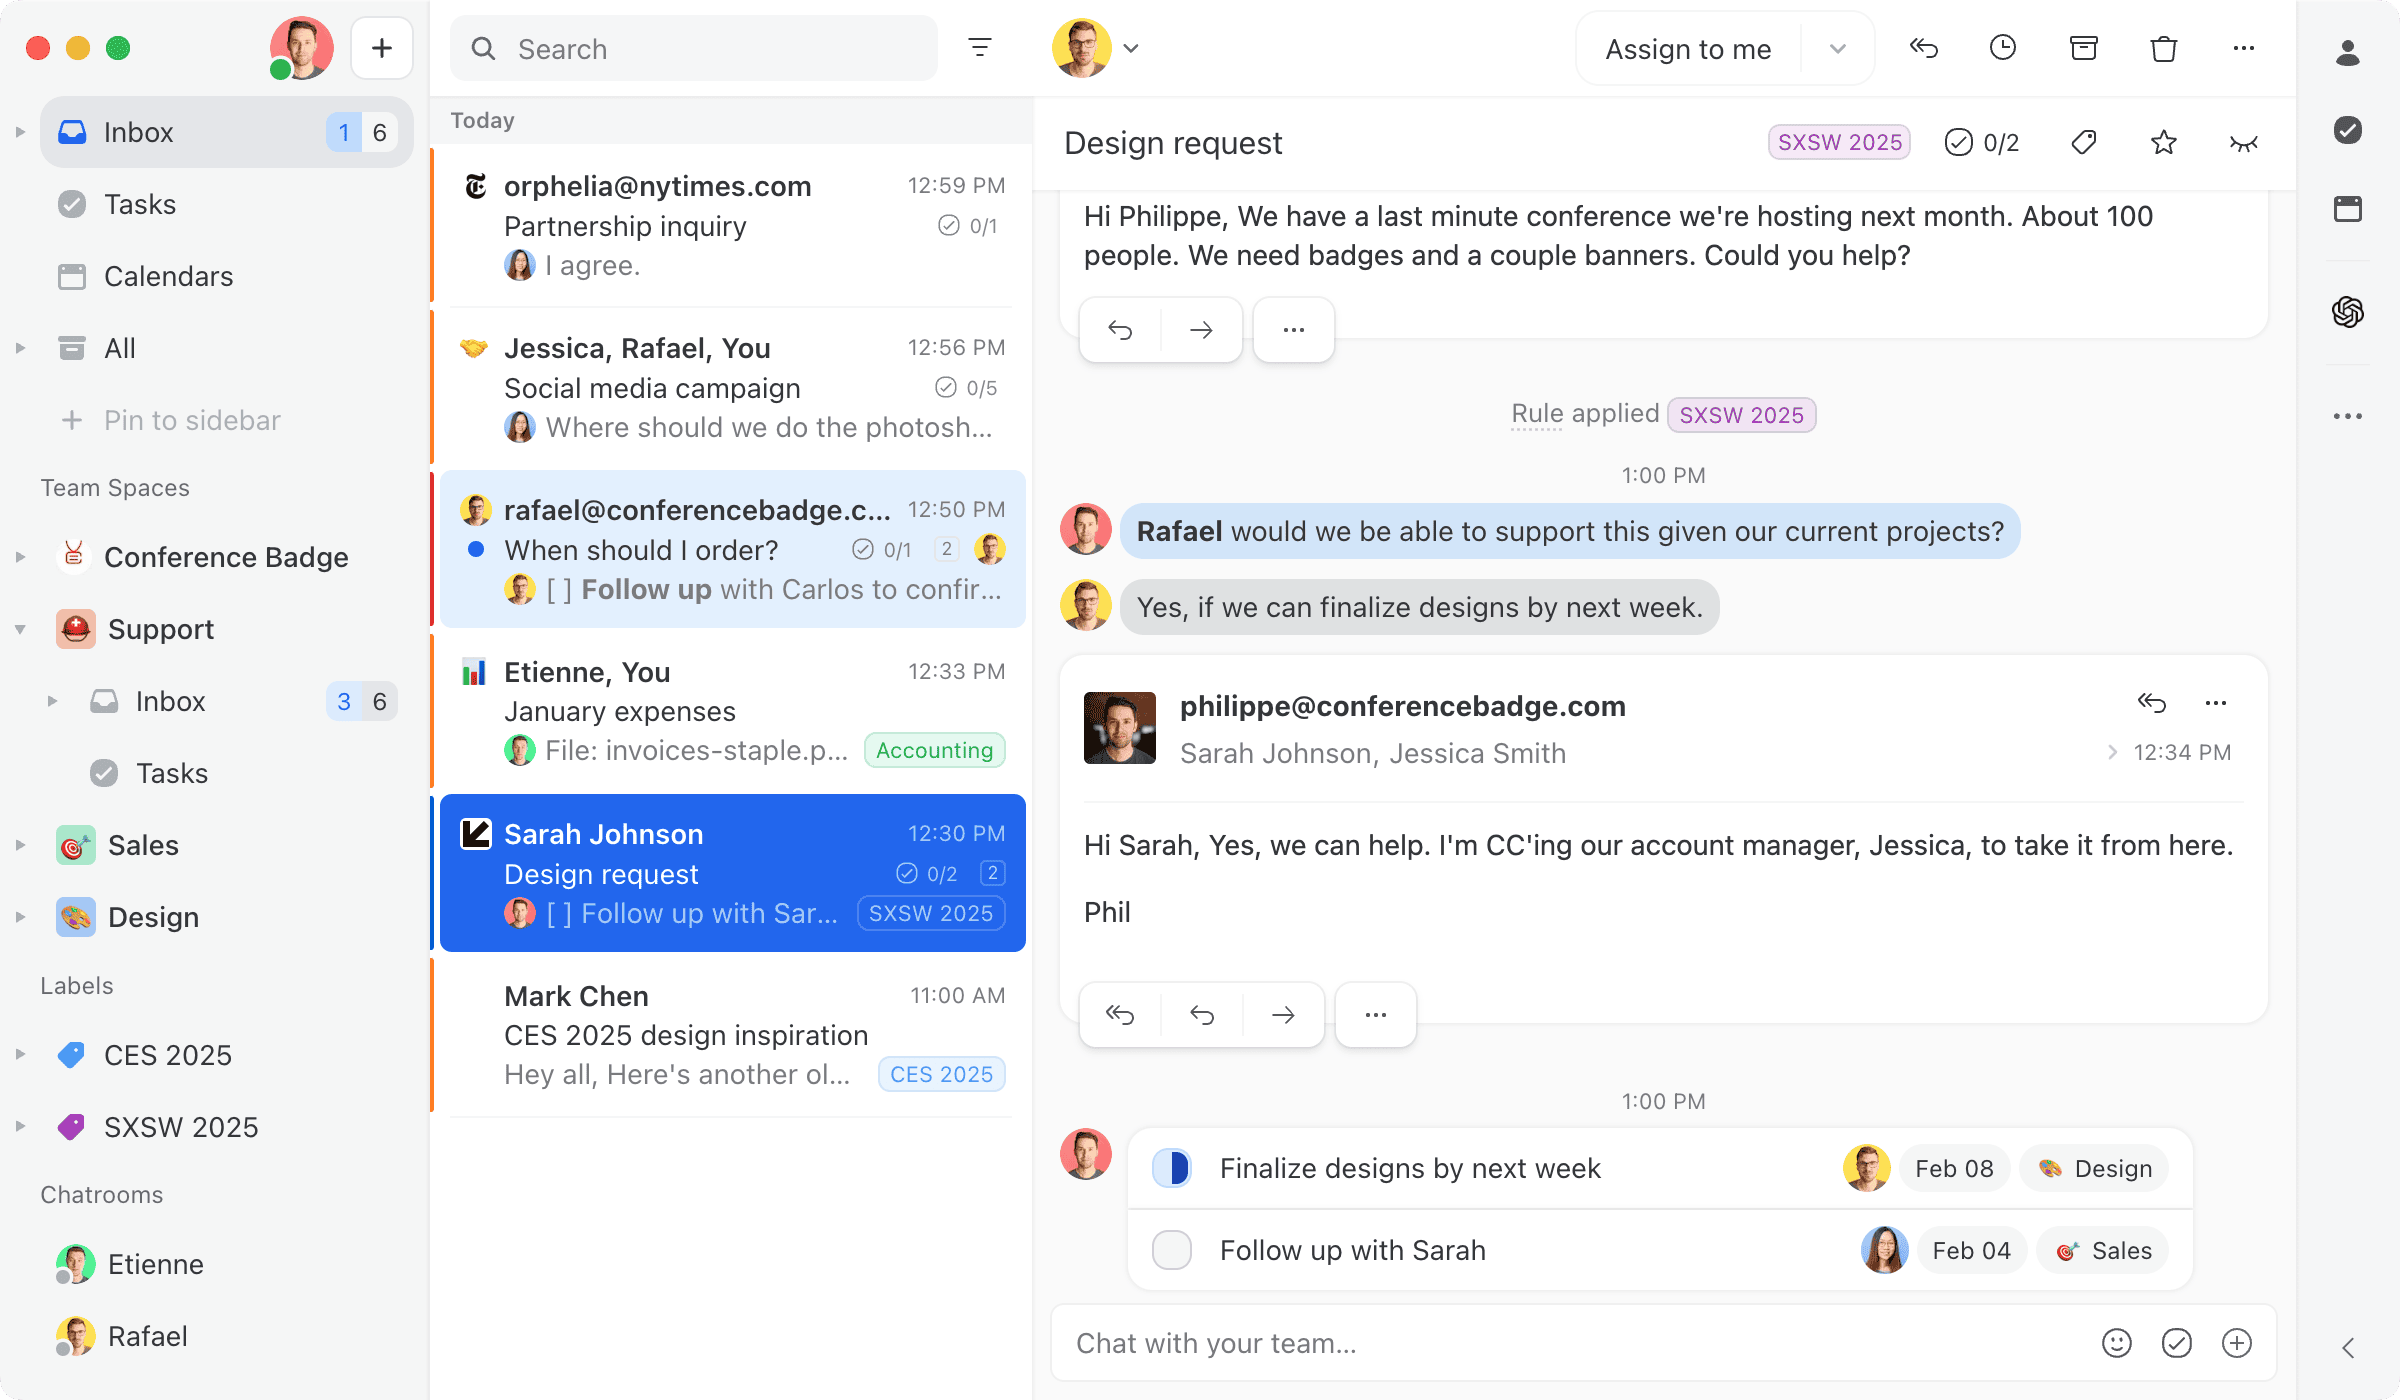Reply to philippe's email with header reply-all icon
The height and width of the screenshot is (1400, 2400).
pyautogui.click(x=2152, y=703)
